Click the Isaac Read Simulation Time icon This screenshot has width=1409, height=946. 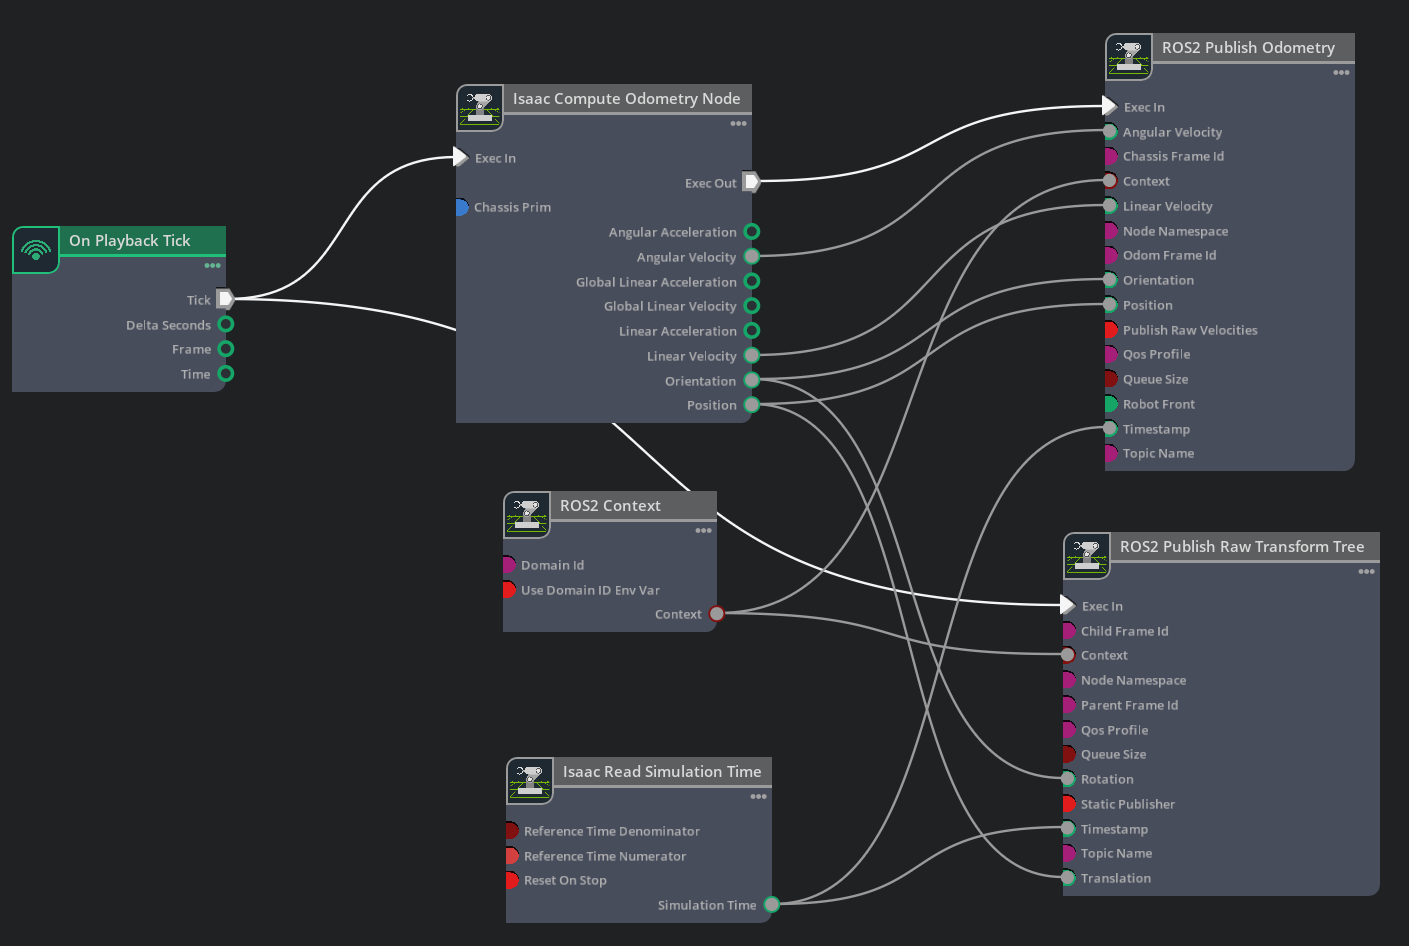click(x=530, y=781)
